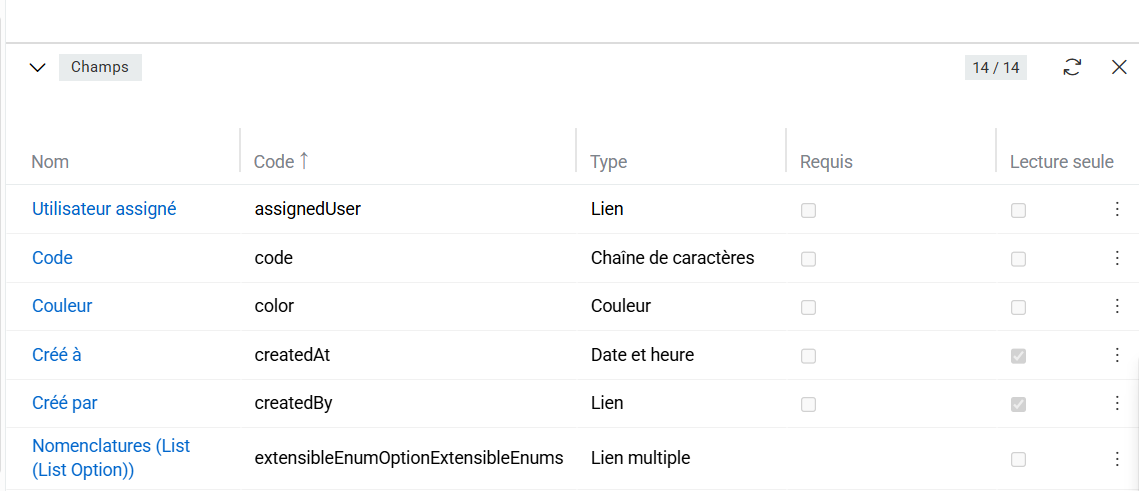Screen dimensions: 1139x491
Task: Toggle Requis checkbox for Couleur
Action: click(x=808, y=307)
